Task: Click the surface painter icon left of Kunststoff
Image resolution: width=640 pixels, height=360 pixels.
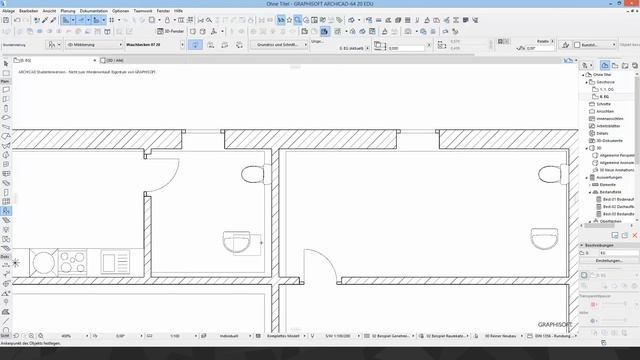Action: (565, 45)
